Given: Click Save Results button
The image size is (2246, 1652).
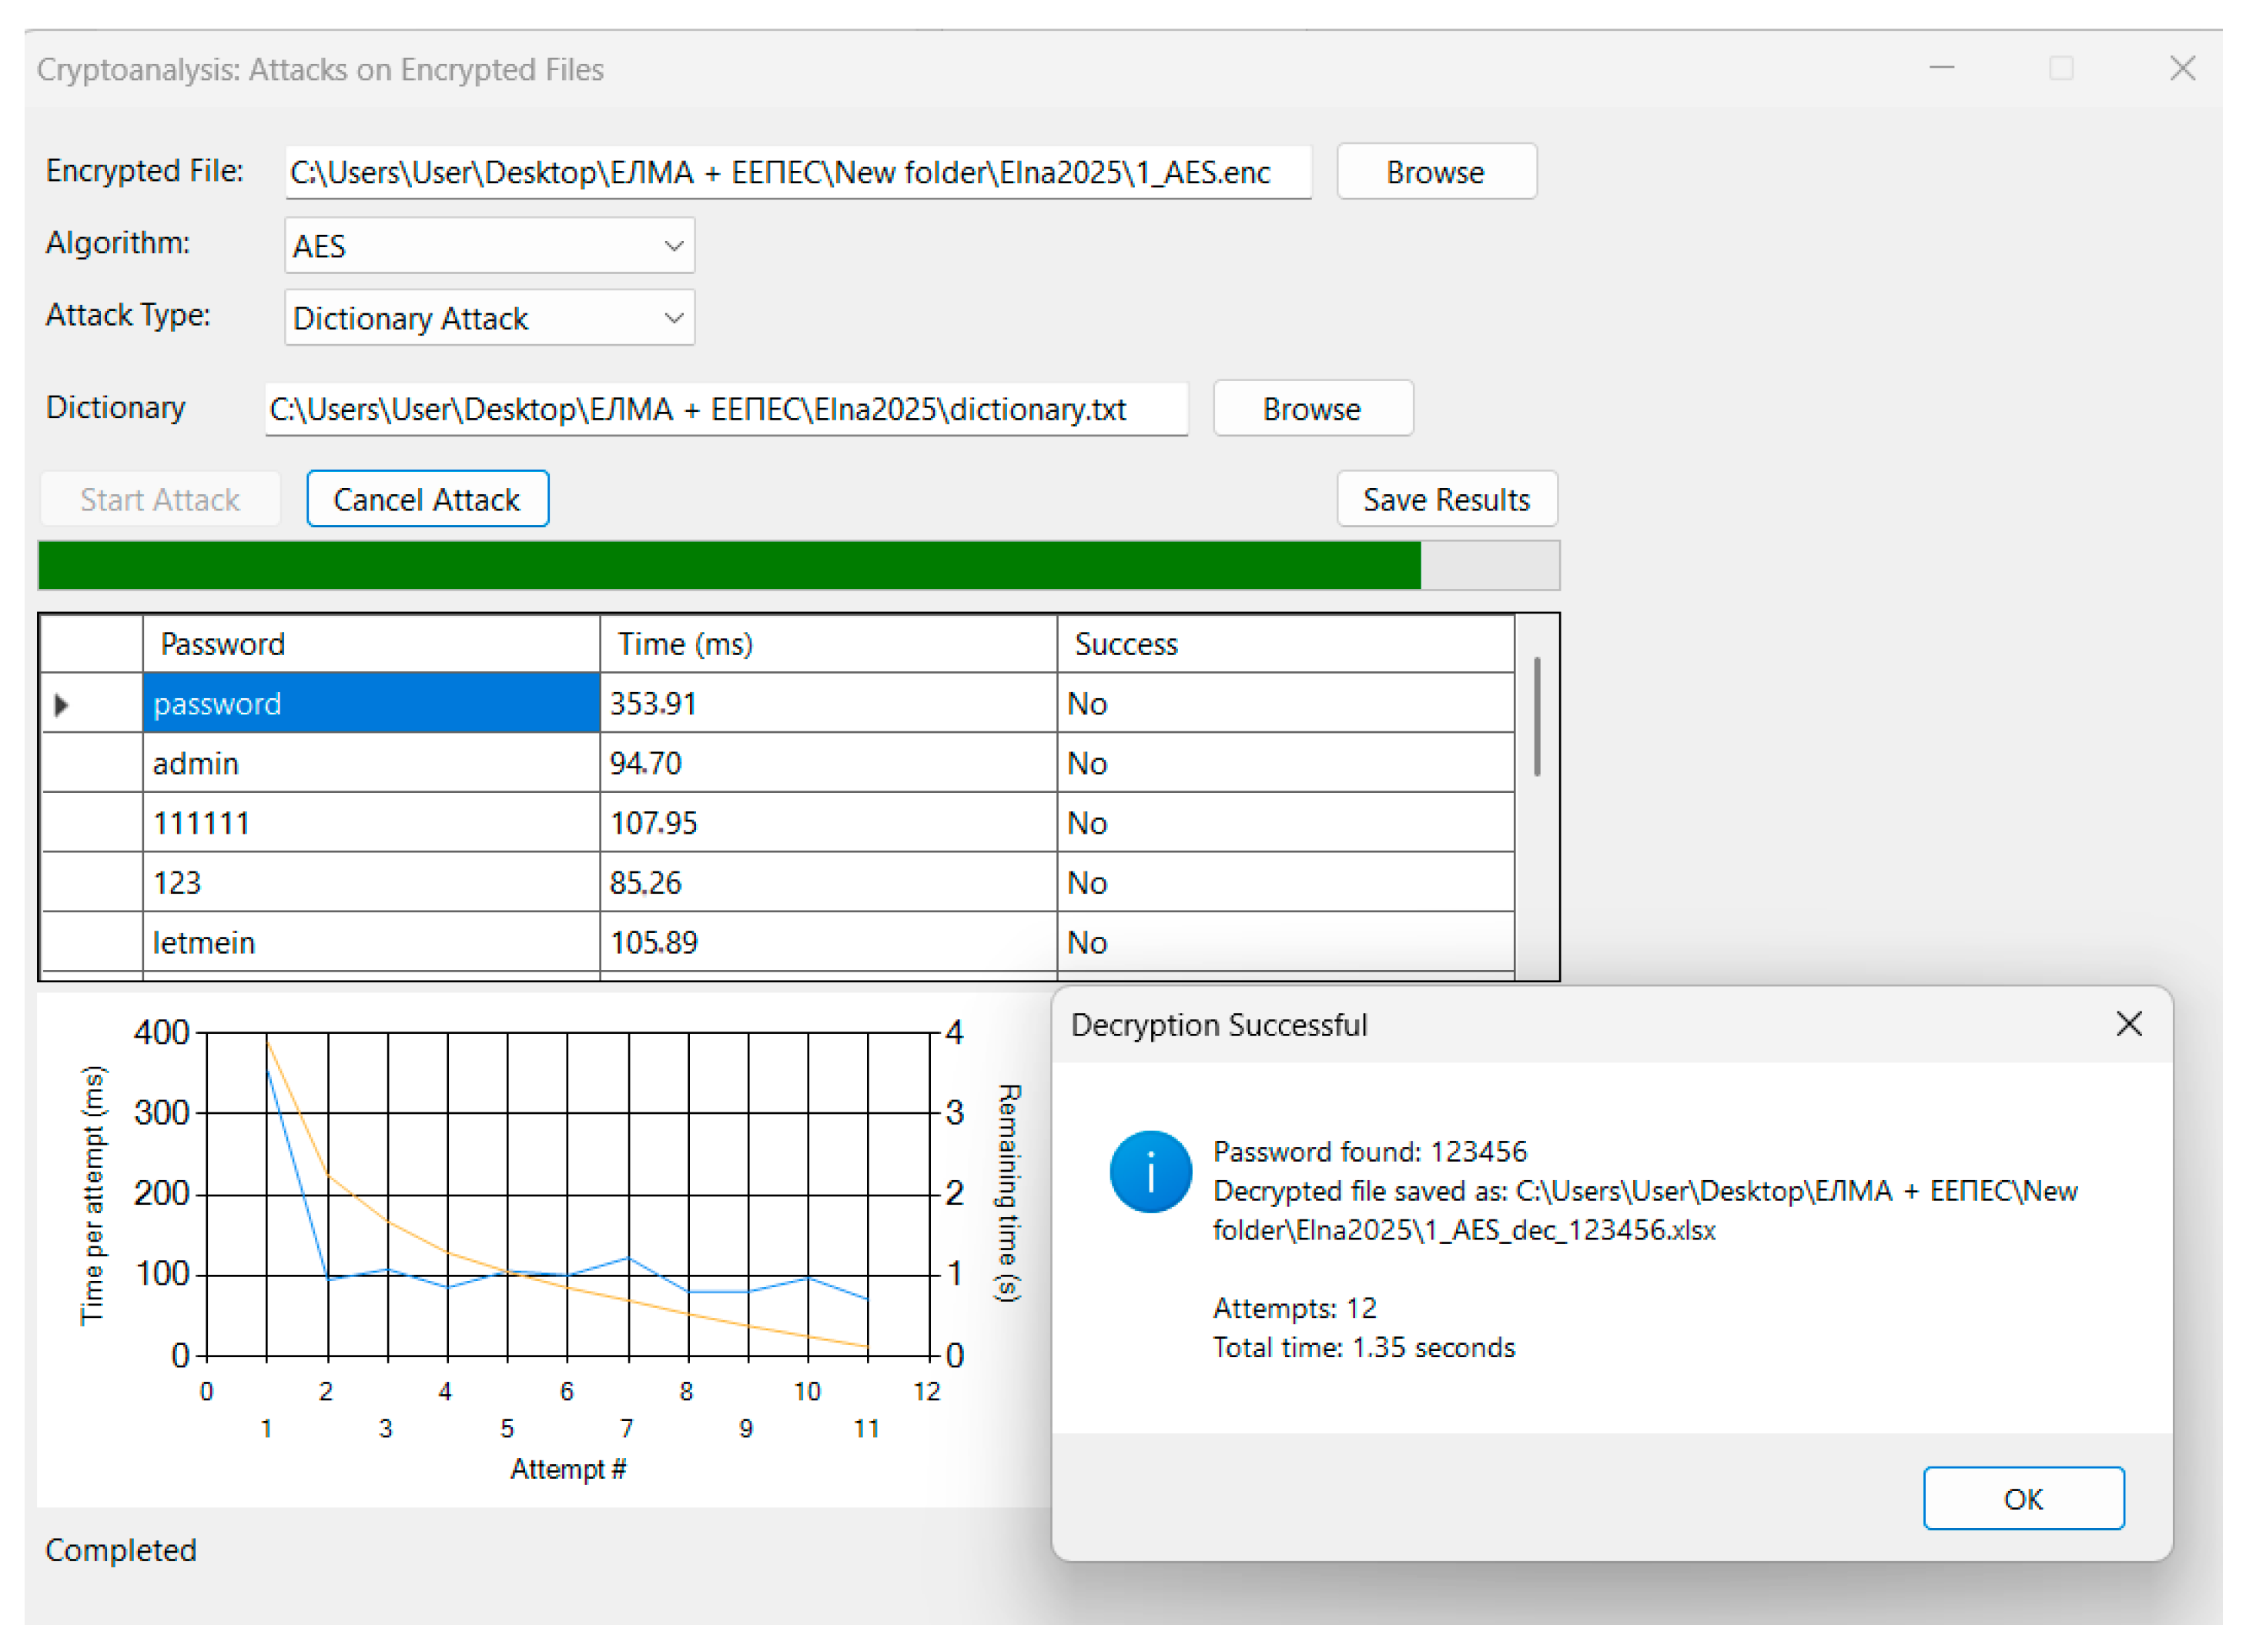Looking at the screenshot, I should tap(1446, 499).
